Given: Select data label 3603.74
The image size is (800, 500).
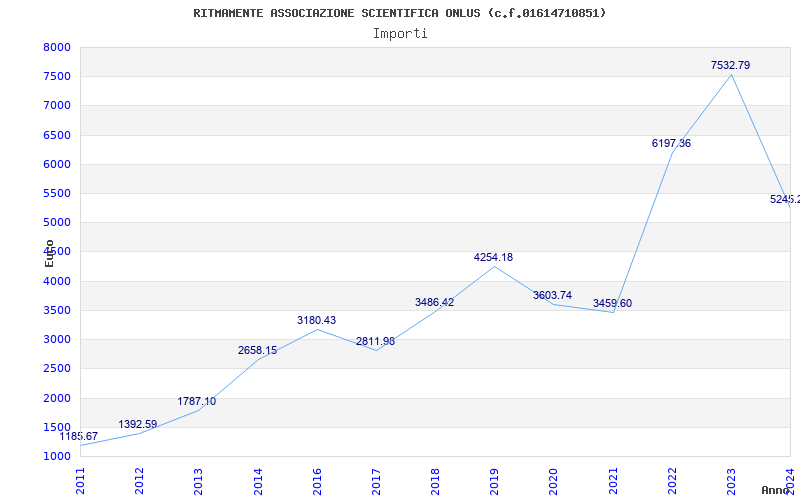Looking at the screenshot, I should (x=553, y=295).
